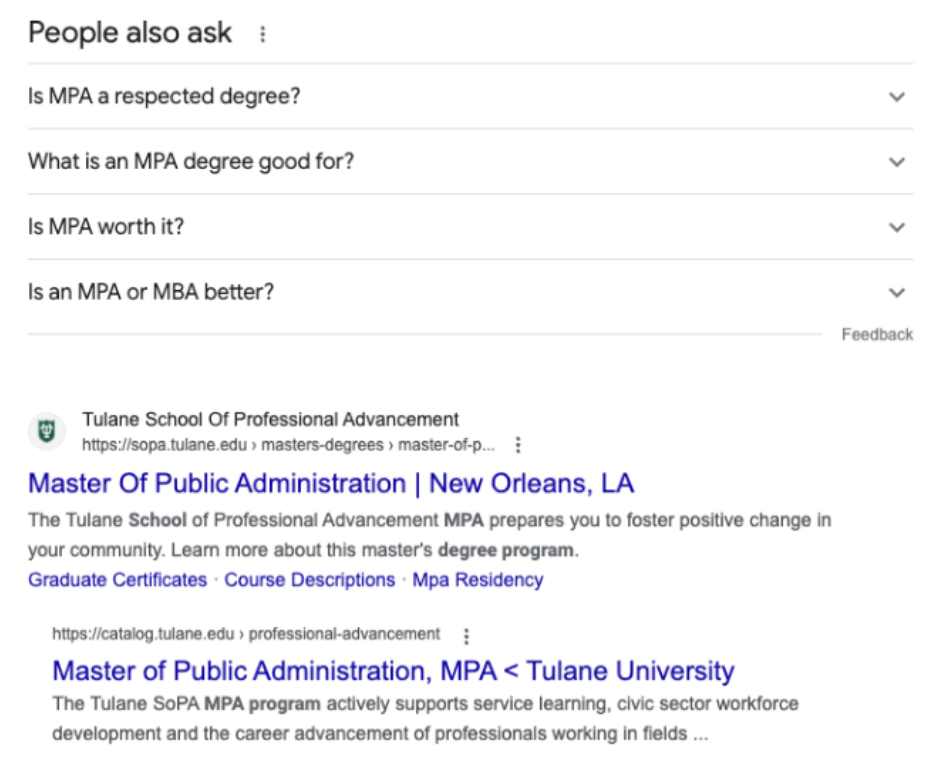
Task: Open more options for sopa.tulane.edu result
Action: pyautogui.click(x=518, y=445)
